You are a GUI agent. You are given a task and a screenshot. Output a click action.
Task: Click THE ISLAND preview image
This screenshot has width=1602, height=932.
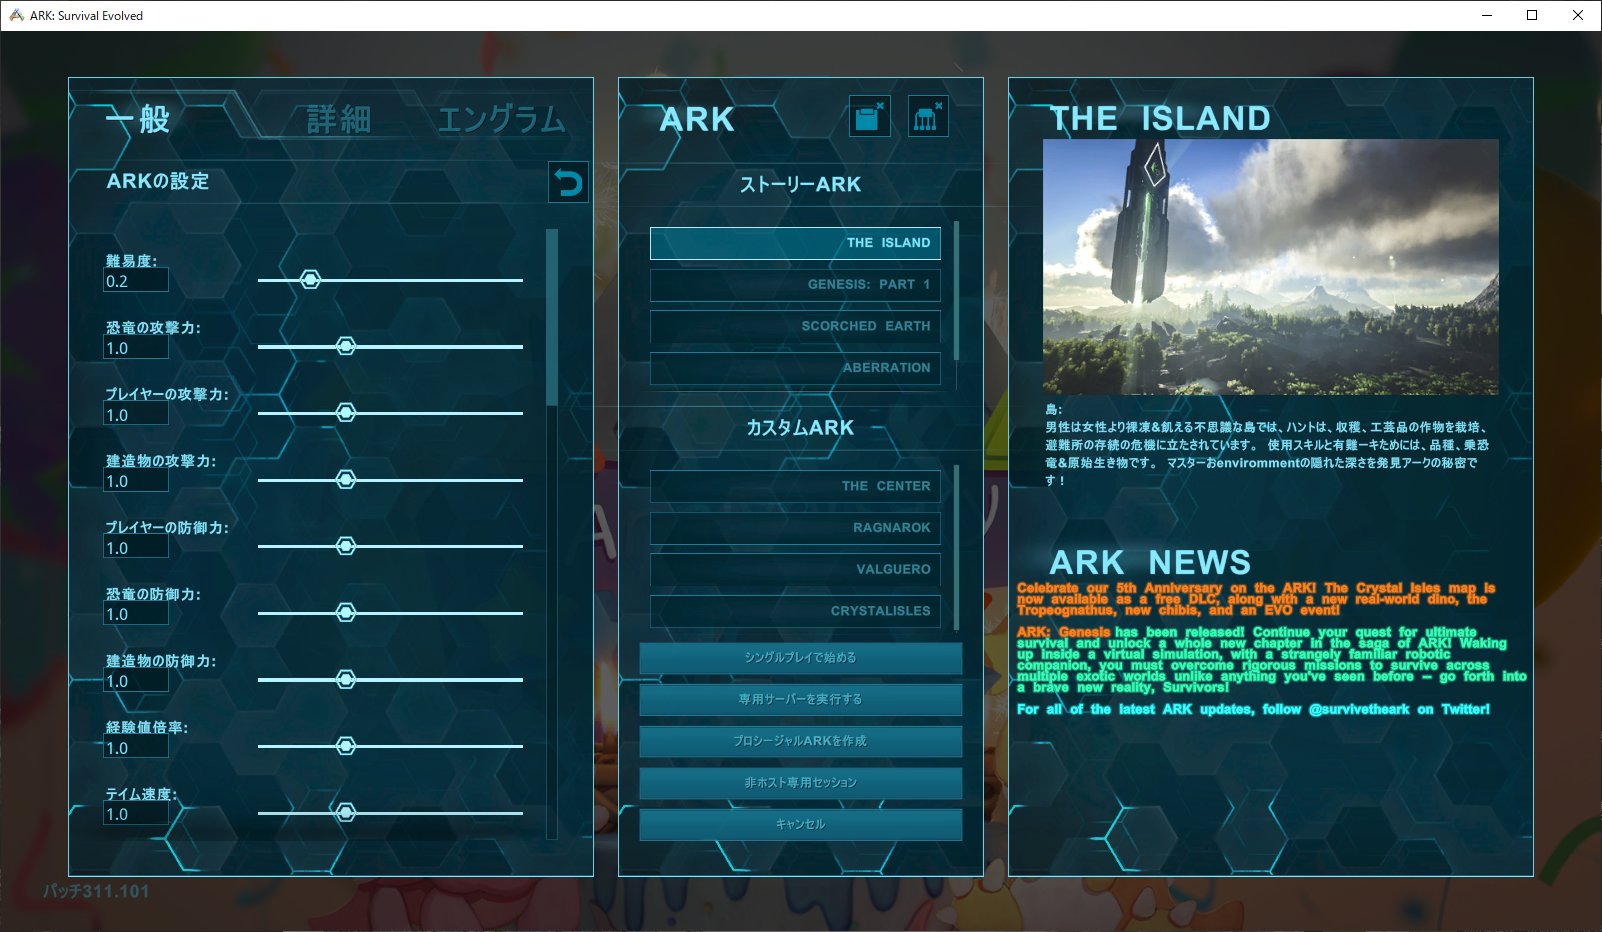1271,264
